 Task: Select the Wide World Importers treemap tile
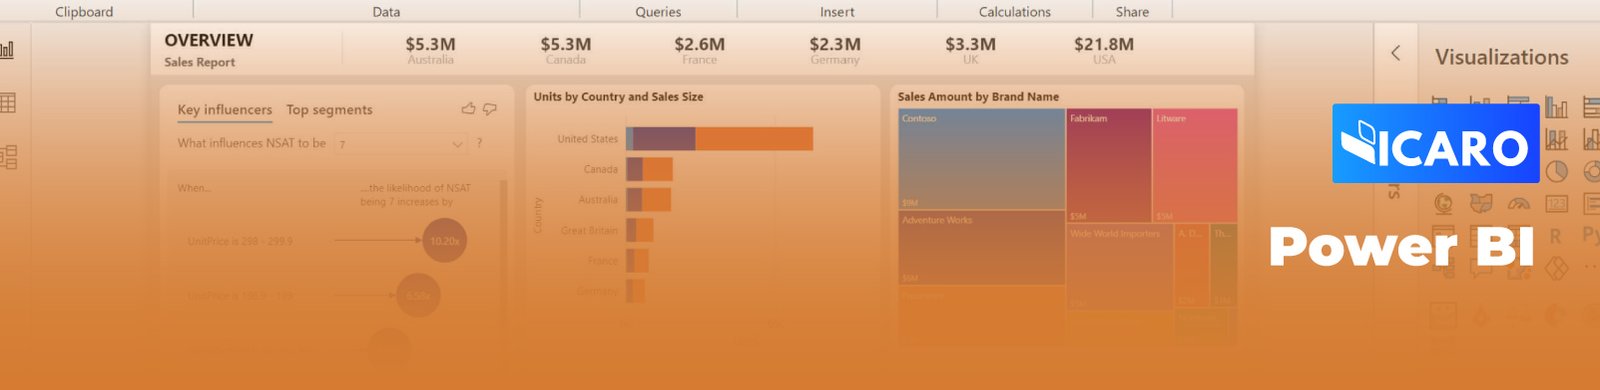tap(1119, 267)
